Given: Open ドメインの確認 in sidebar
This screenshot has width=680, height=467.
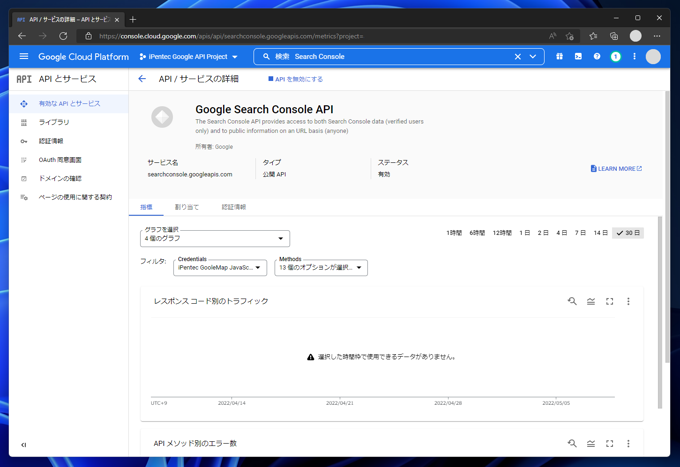Looking at the screenshot, I should click(x=69, y=178).
